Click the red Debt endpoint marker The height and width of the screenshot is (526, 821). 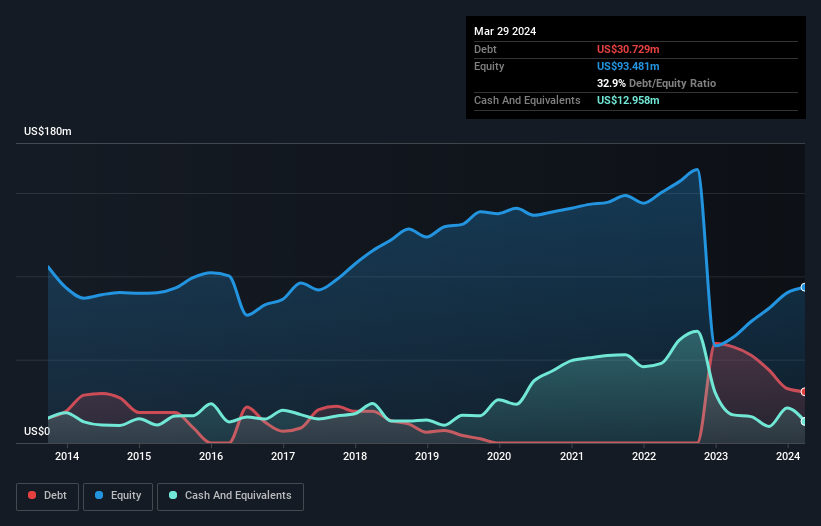[804, 391]
